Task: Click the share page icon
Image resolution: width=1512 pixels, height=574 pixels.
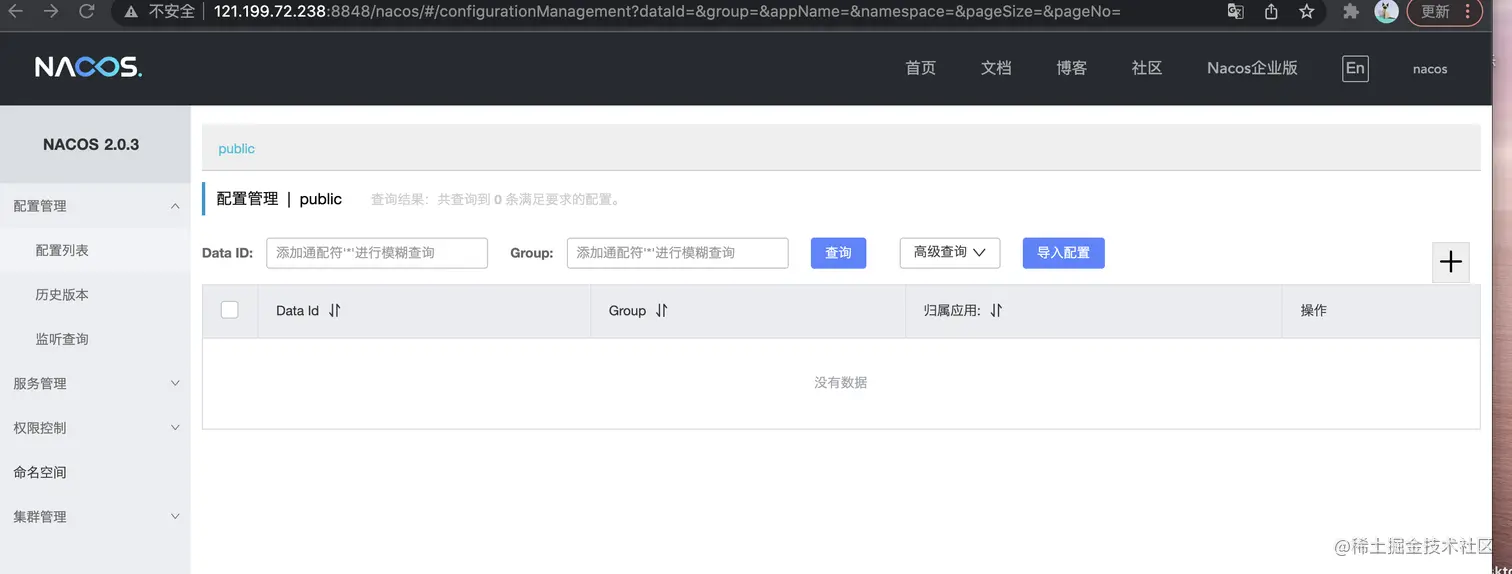Action: (1271, 12)
